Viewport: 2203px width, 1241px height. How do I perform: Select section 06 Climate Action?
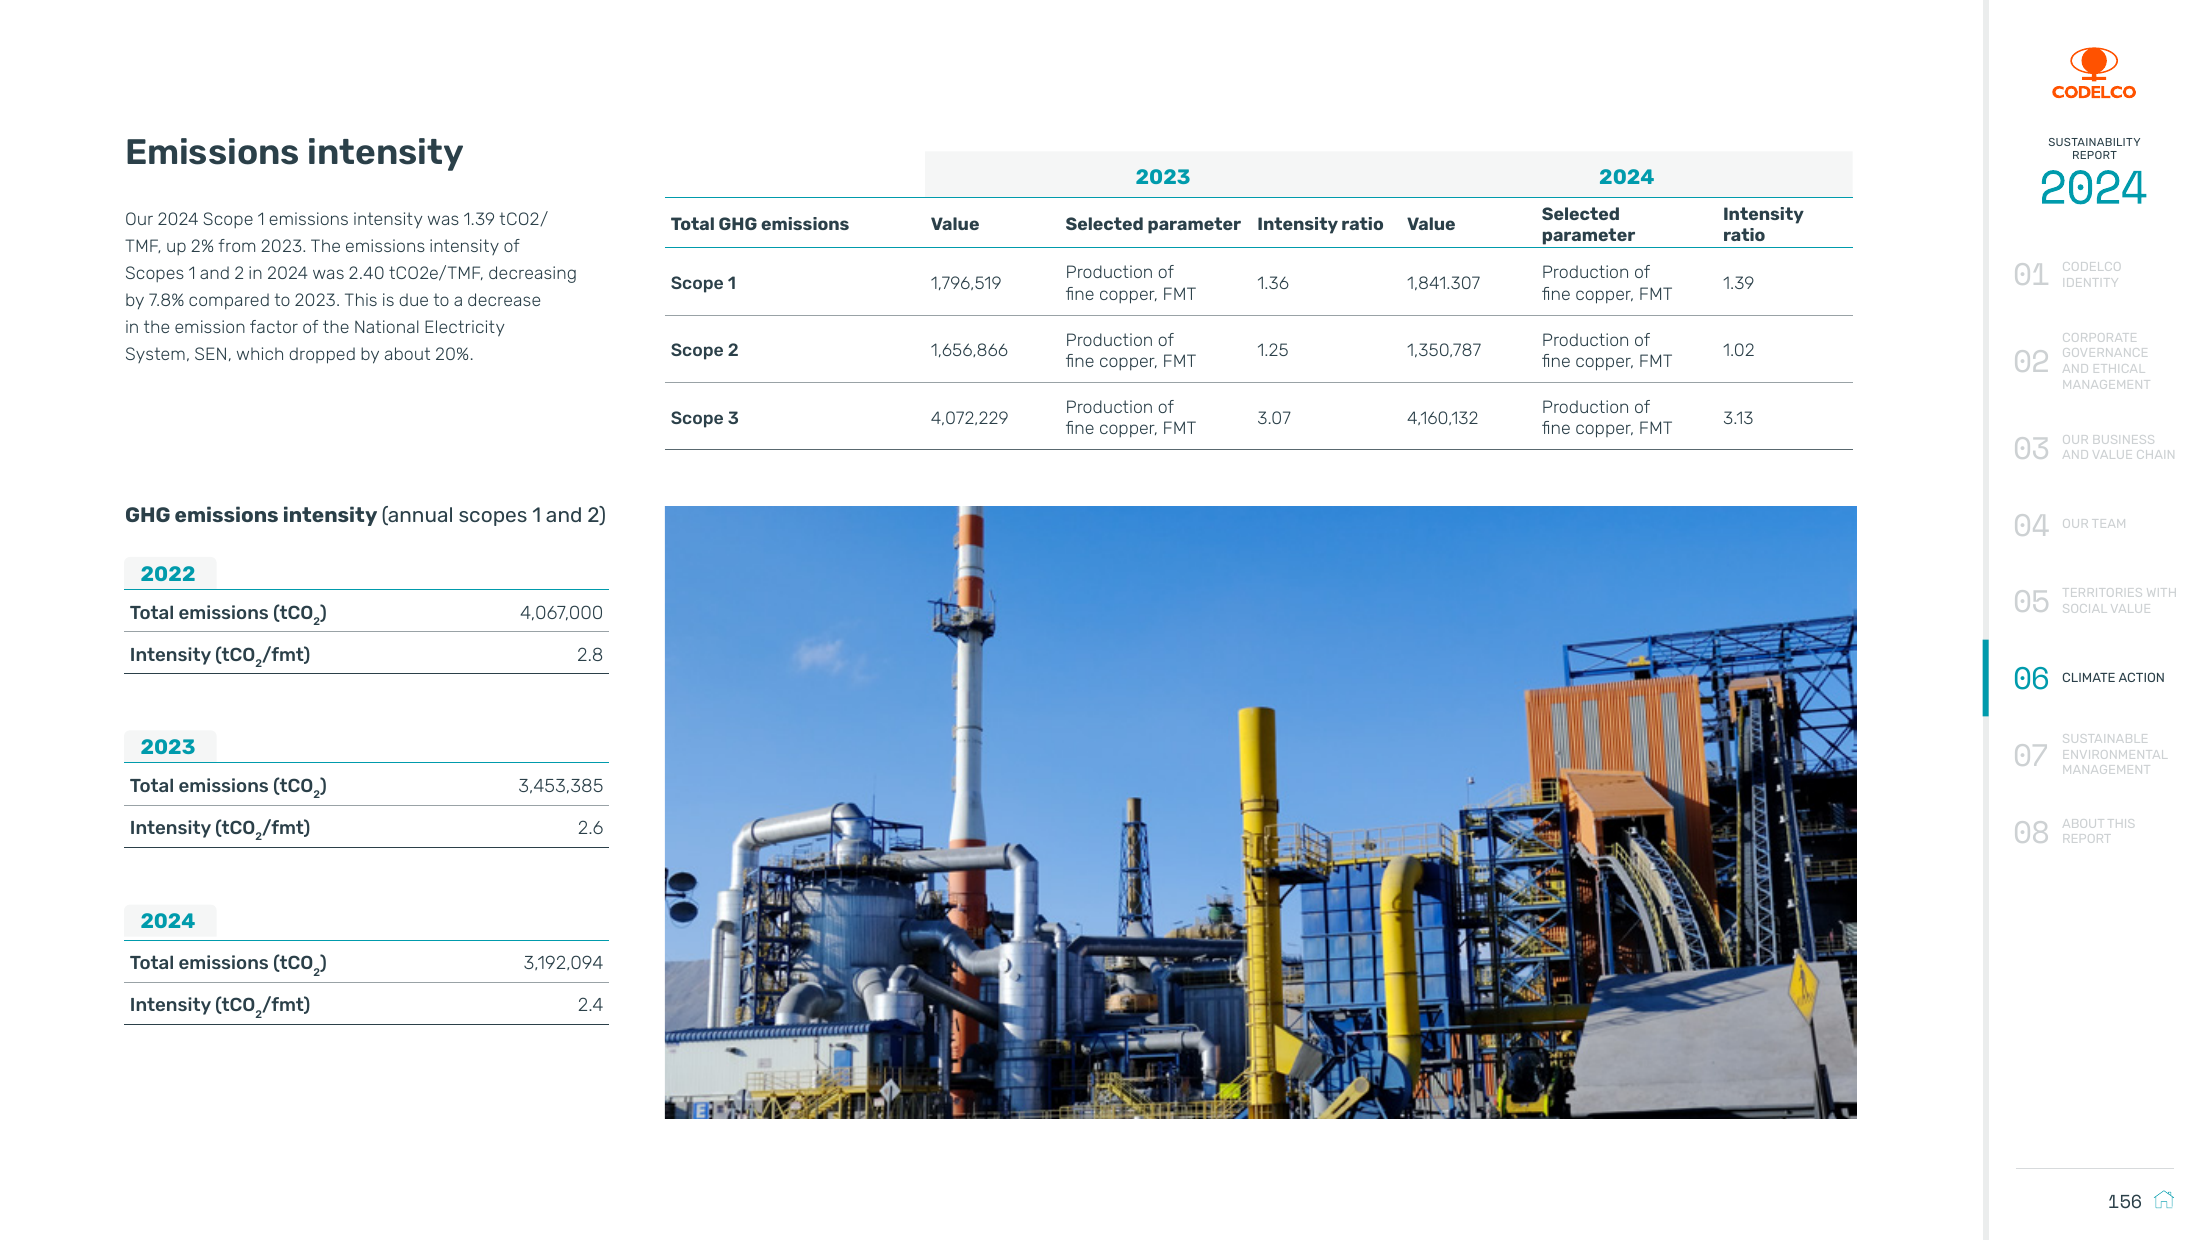(2089, 678)
